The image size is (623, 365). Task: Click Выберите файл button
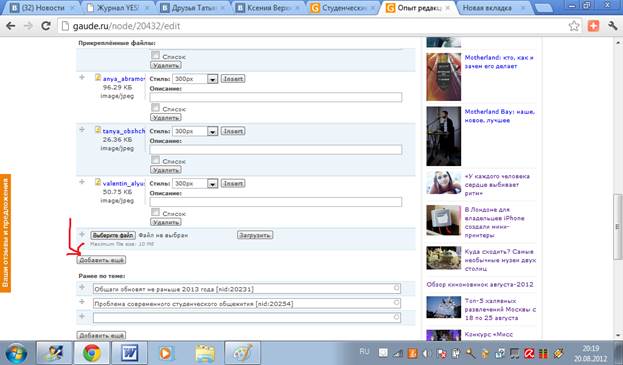(x=113, y=236)
